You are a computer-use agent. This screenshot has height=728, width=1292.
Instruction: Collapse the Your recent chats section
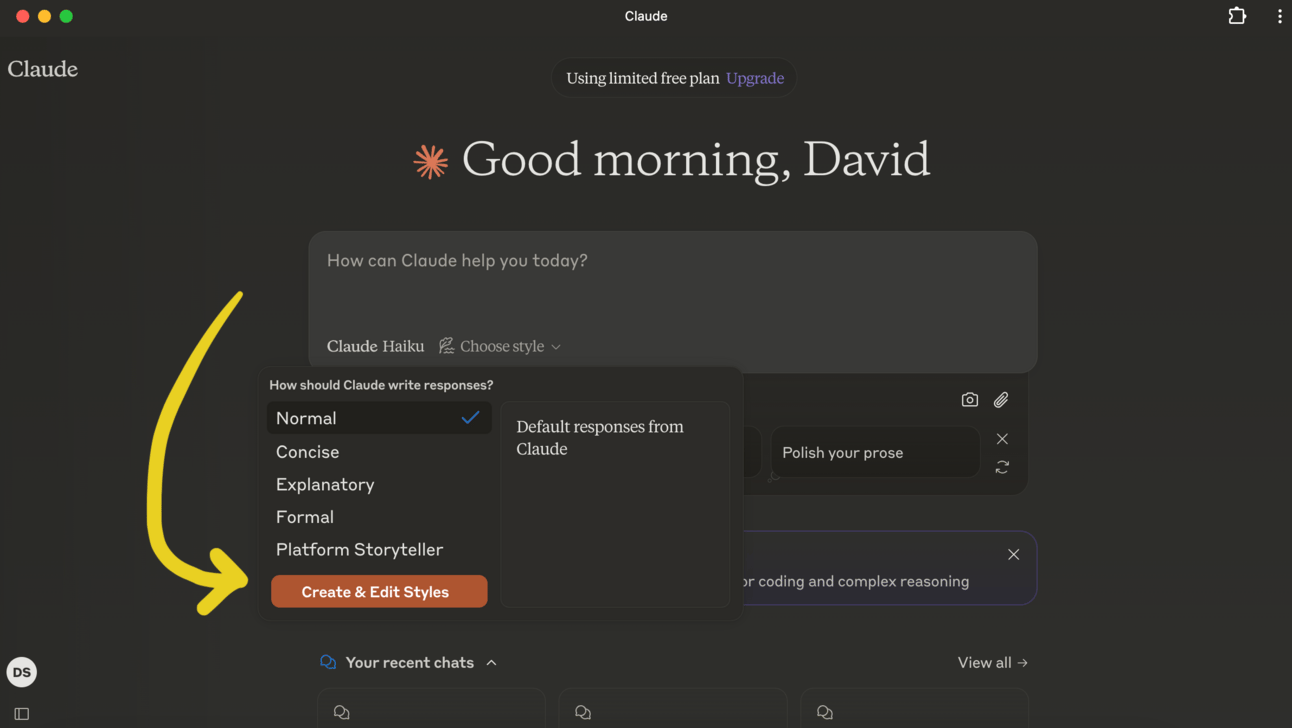491,663
